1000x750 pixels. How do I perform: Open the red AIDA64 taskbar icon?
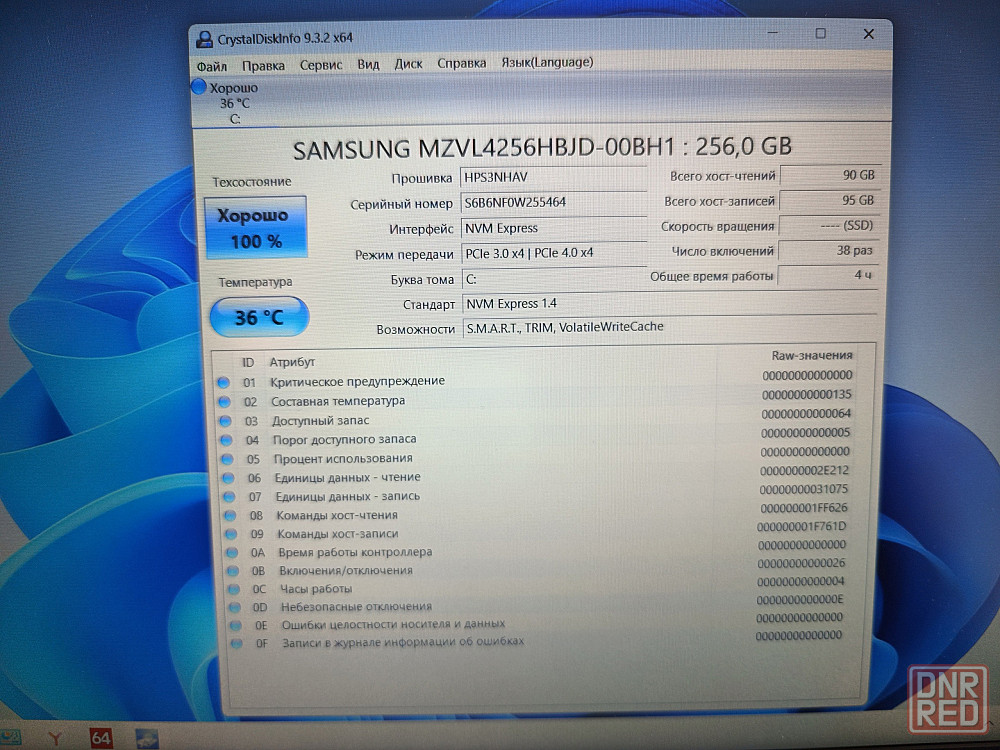[x=101, y=739]
